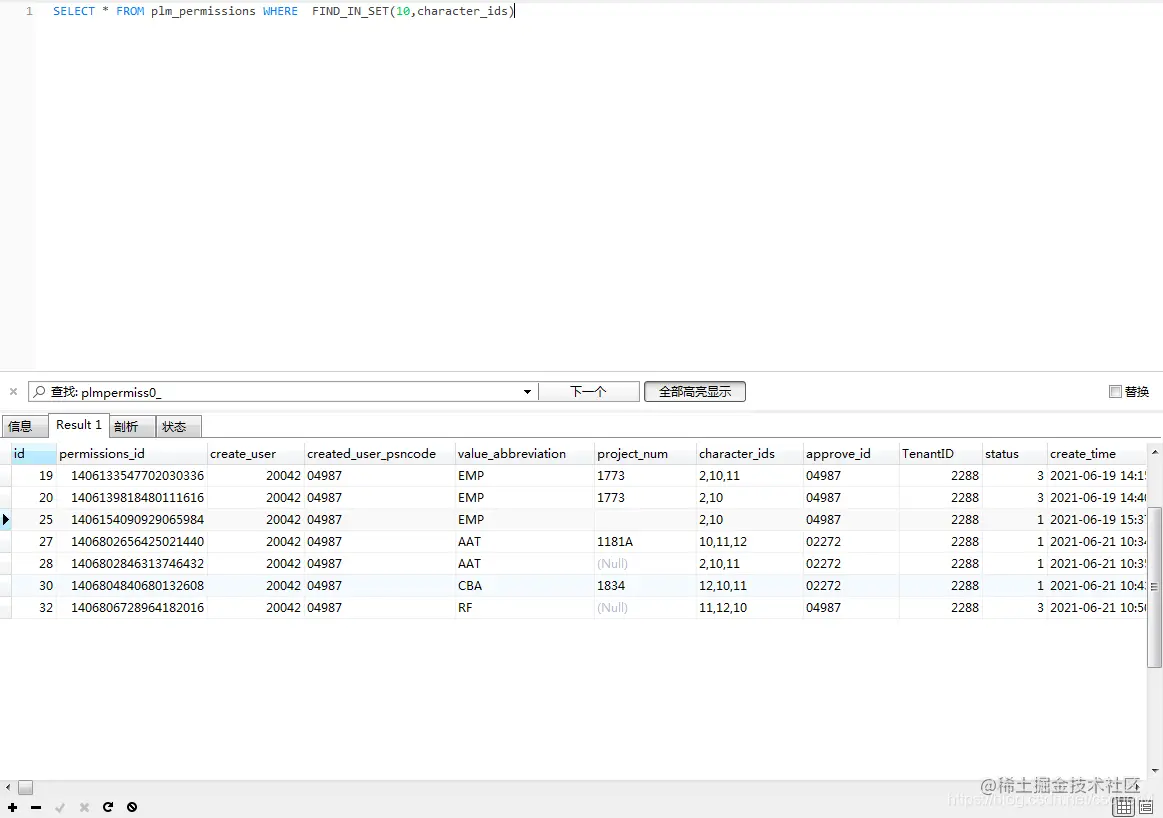Click the project_num column header
Screen dimensions: 1163x818
coord(646,453)
